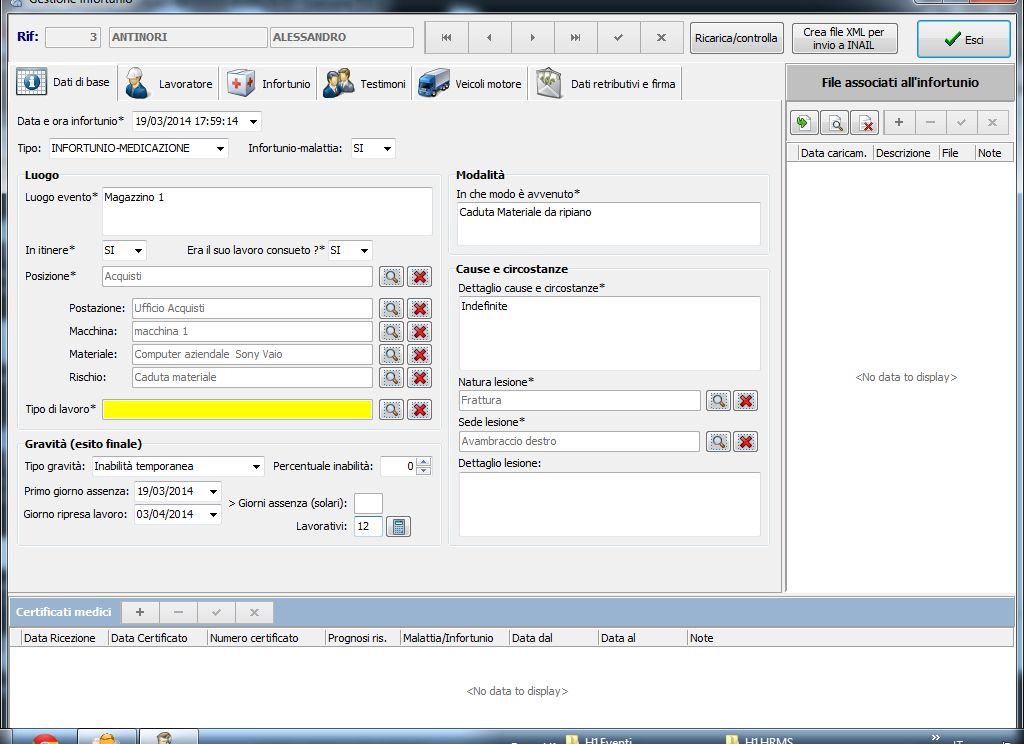Clear the Tipo di lavoro field
This screenshot has width=1024, height=744.
[420, 409]
